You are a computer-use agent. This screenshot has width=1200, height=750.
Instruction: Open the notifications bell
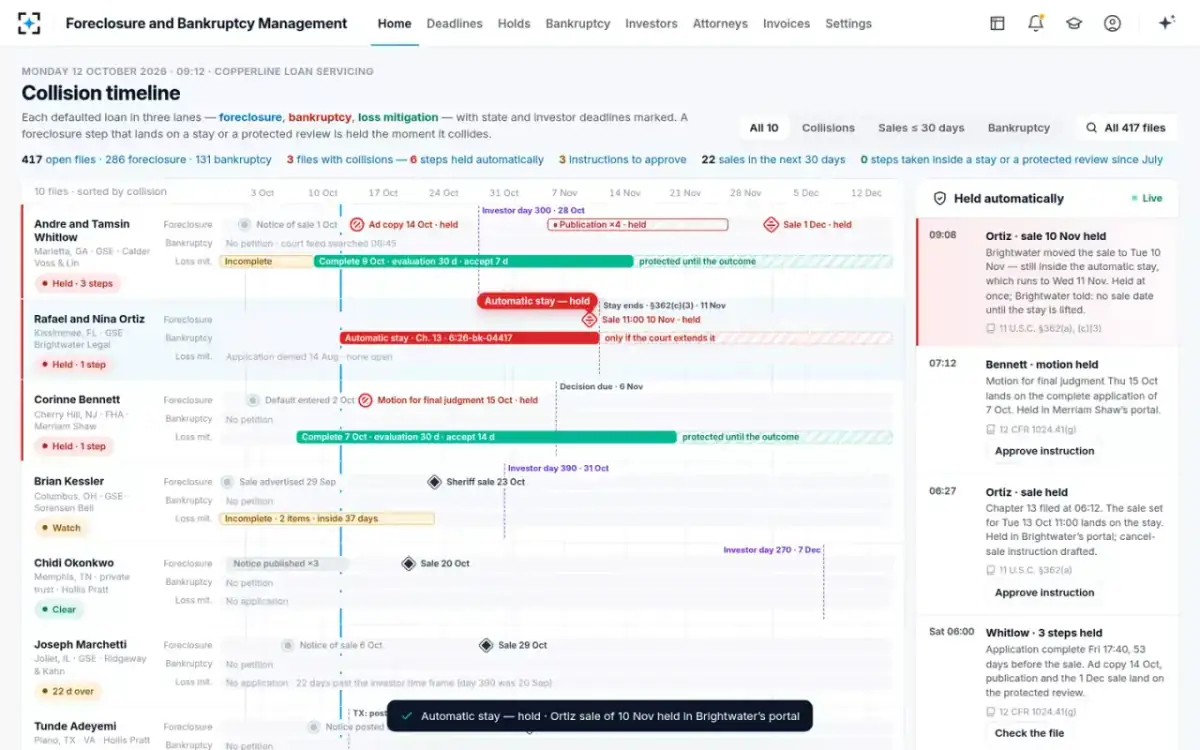1036,23
